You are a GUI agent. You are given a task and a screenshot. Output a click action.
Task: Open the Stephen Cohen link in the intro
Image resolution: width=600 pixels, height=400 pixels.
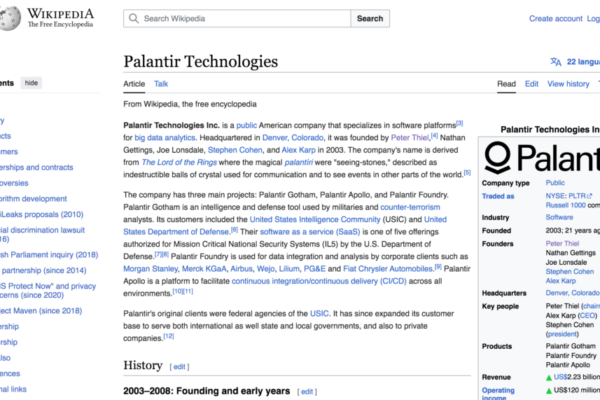tap(235, 150)
